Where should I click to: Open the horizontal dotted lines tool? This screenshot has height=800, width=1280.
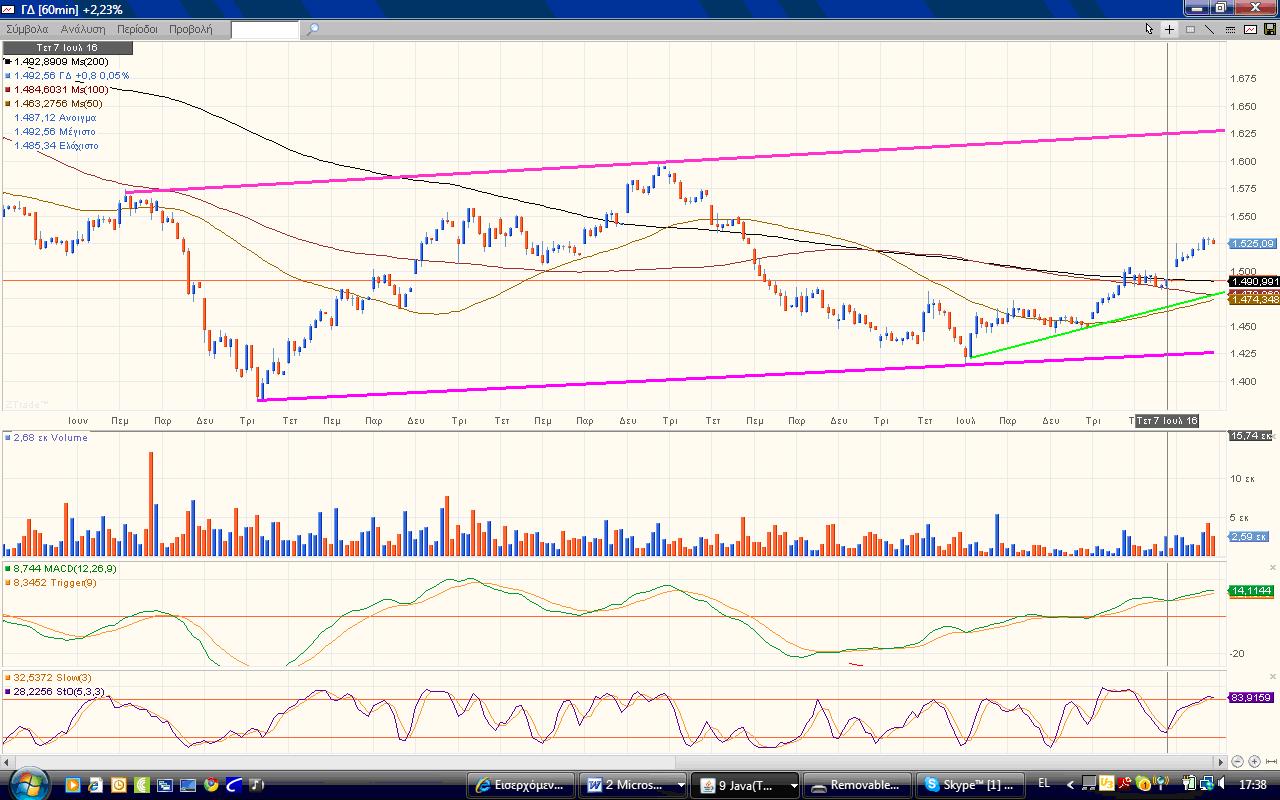pyautogui.click(x=1230, y=29)
